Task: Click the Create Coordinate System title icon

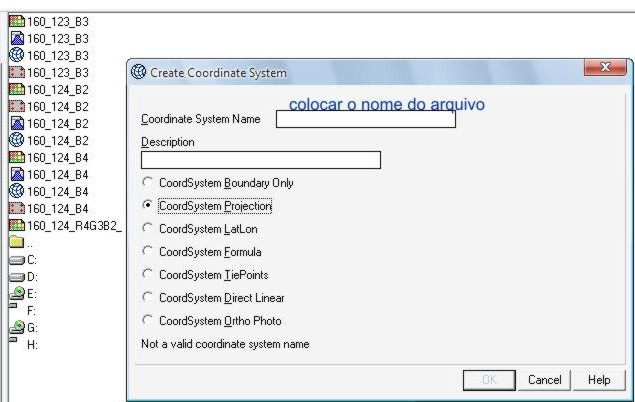Action: click(x=139, y=72)
